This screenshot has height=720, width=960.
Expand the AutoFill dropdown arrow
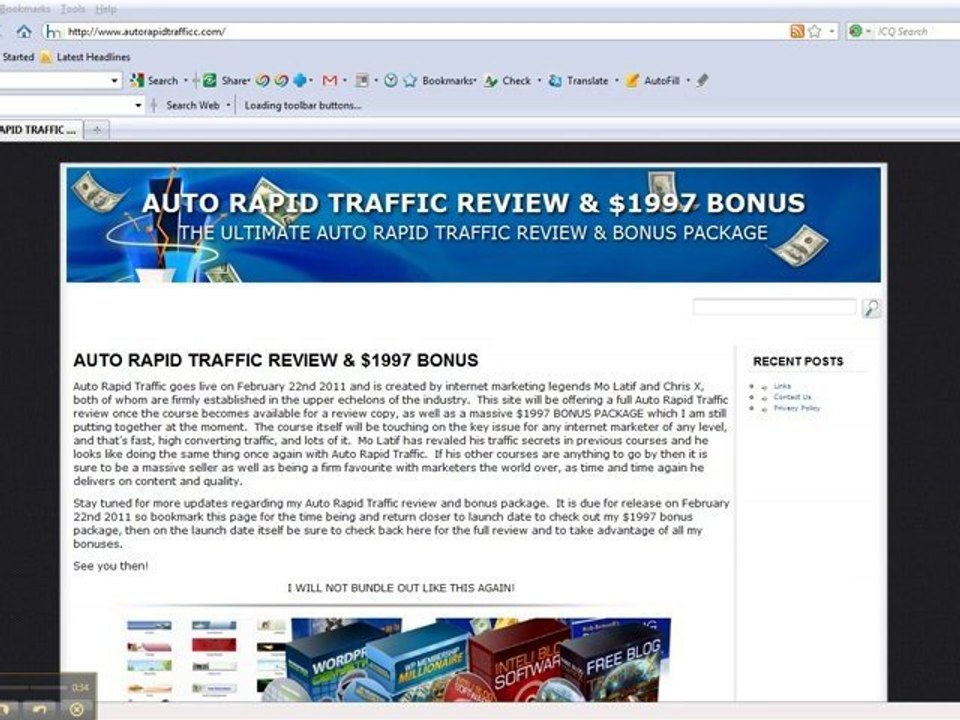point(688,80)
